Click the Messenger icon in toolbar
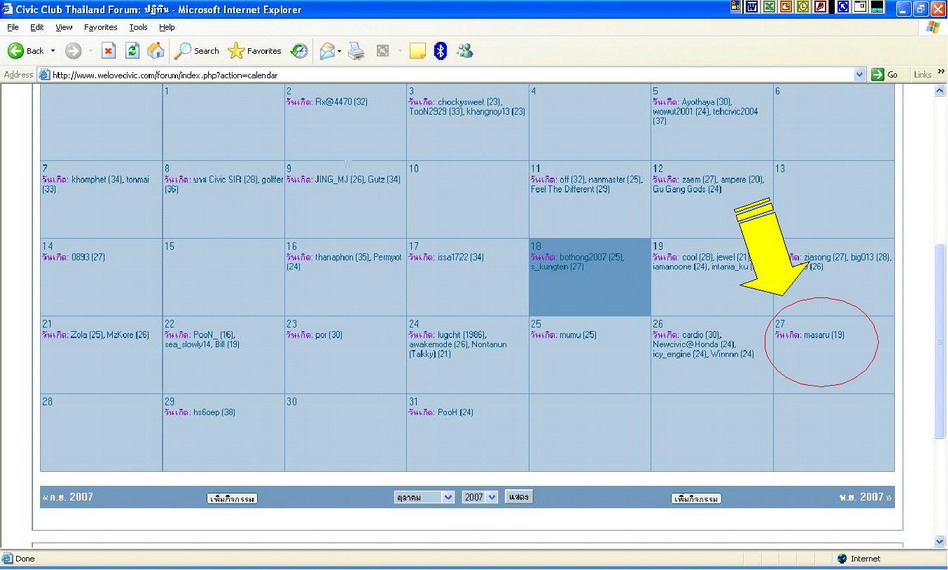Viewport: 948px width, 570px height. (x=465, y=51)
